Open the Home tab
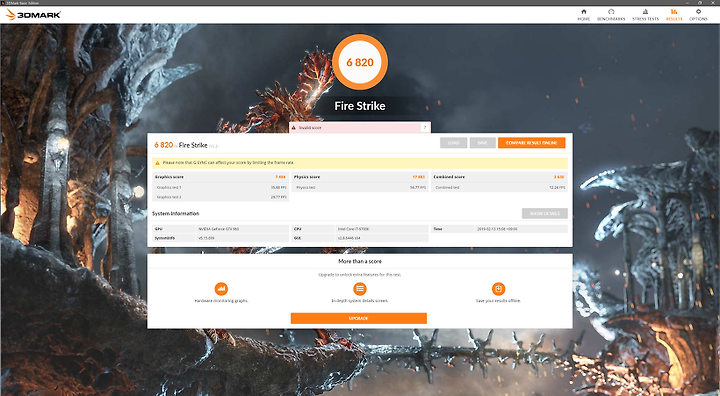This screenshot has height=396, width=720. pyautogui.click(x=584, y=15)
